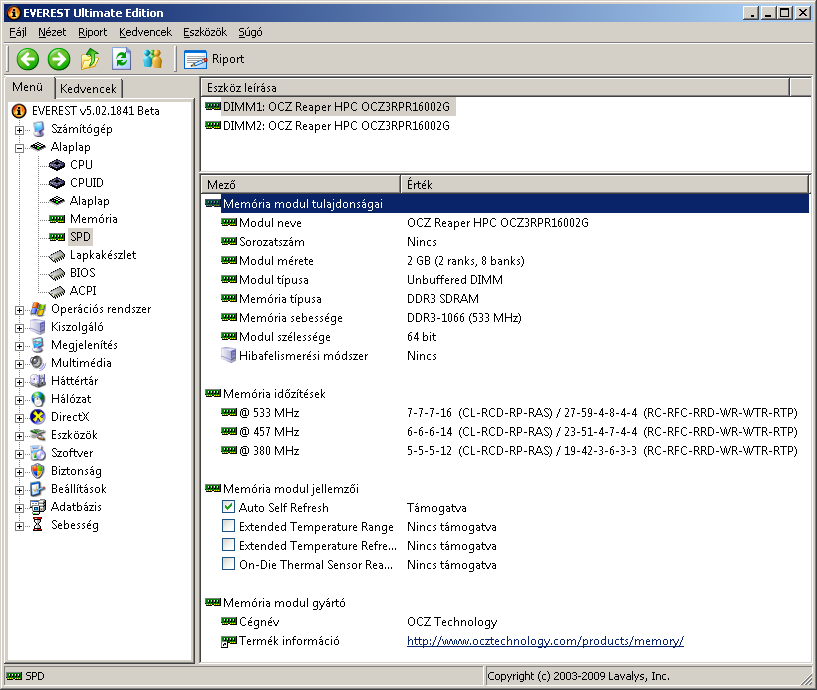Select the CPU chip icon in the tree
Image resolution: width=817 pixels, height=690 pixels.
[x=56, y=165]
